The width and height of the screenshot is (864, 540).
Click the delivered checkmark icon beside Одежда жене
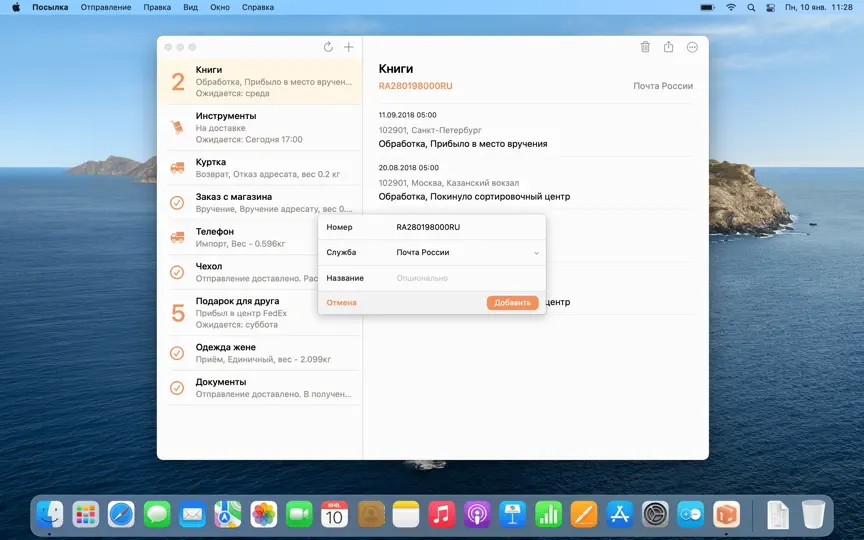pos(177,353)
